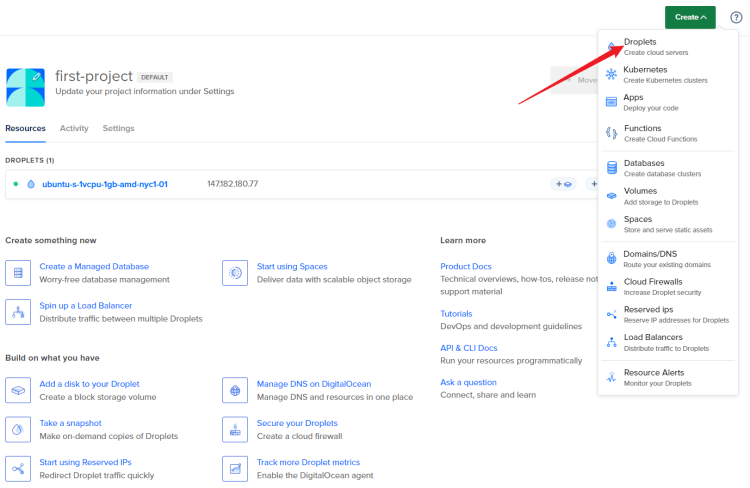
Task: Open Secure your Droplets link
Action: [297, 423]
